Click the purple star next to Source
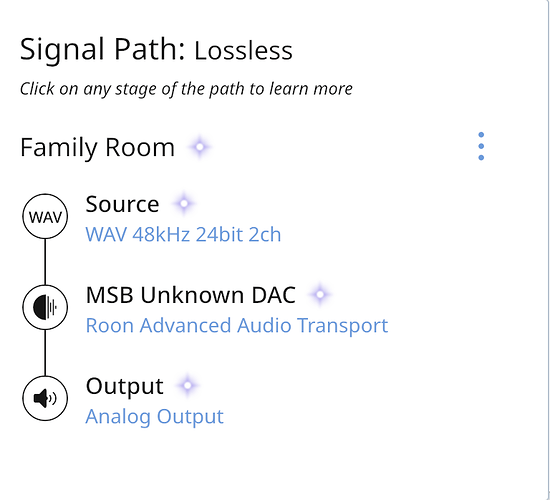The height and width of the screenshot is (500, 550). 184,204
